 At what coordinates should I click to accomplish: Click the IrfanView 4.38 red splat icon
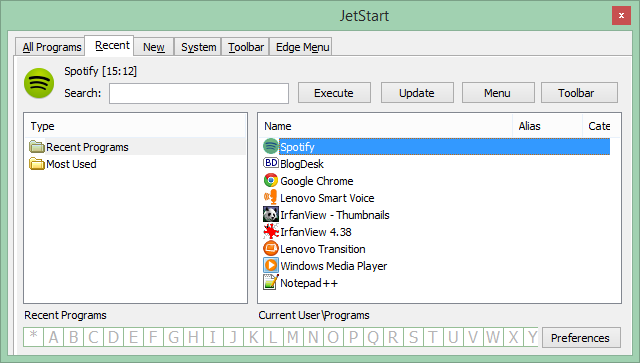(x=270, y=232)
